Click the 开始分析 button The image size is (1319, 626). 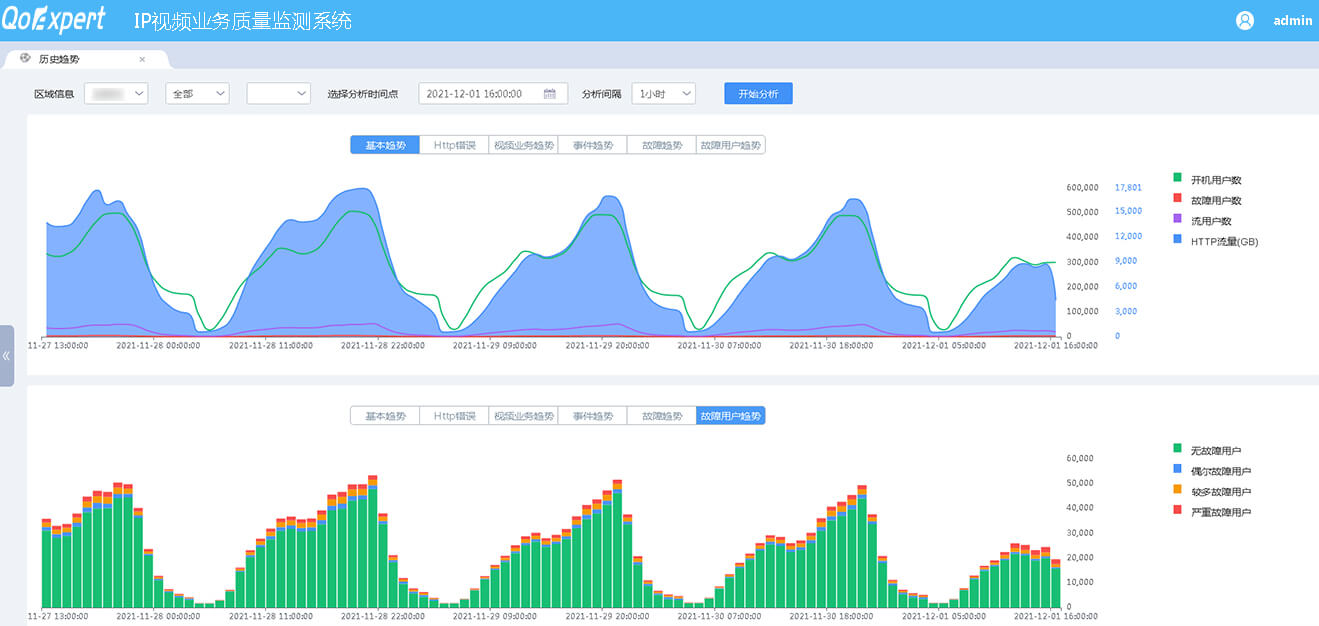pos(758,94)
